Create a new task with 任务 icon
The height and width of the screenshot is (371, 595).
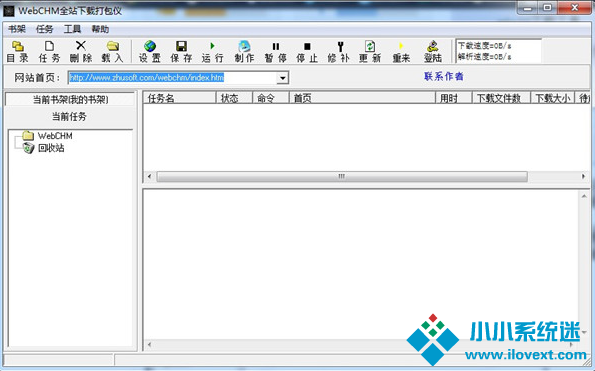pos(49,46)
